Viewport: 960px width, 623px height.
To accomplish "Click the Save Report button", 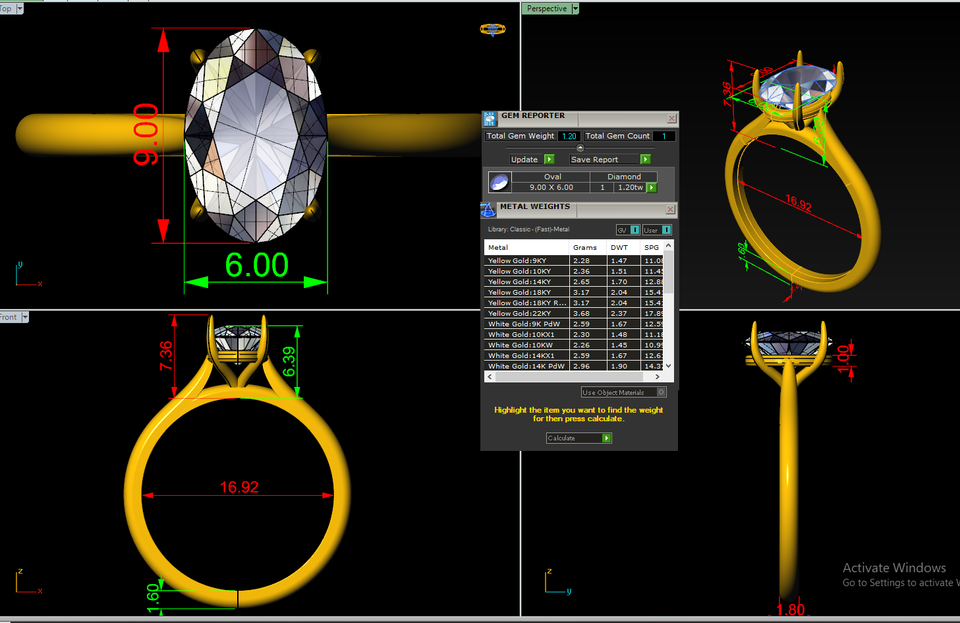I will point(594,159).
